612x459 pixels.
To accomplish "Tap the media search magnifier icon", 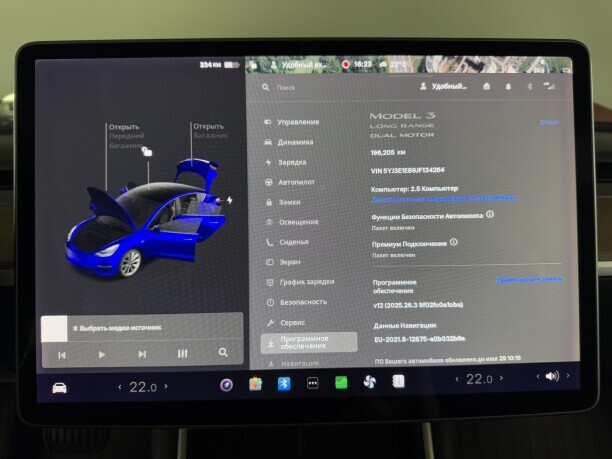I will [x=223, y=352].
